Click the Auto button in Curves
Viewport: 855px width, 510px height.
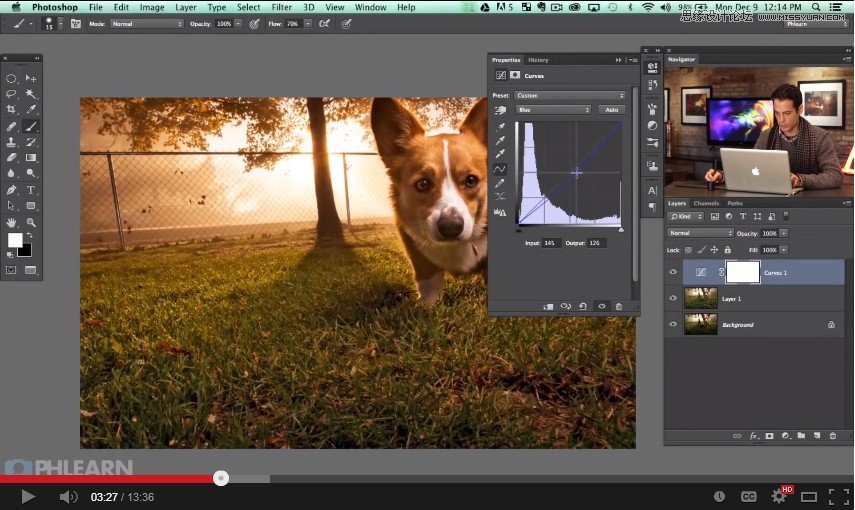tap(612, 110)
